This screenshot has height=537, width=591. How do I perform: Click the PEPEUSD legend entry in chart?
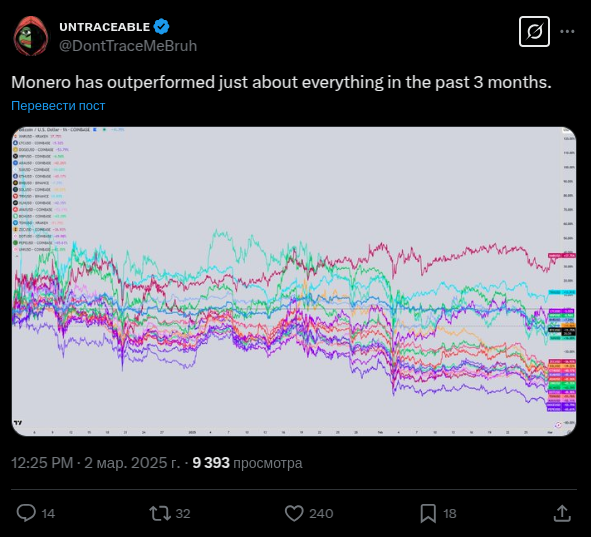[41, 243]
